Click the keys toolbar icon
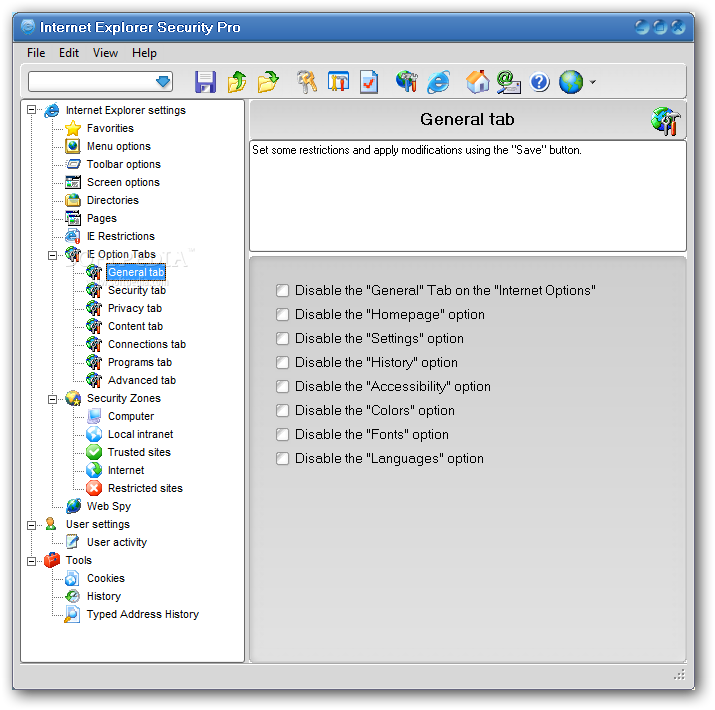 tap(307, 83)
